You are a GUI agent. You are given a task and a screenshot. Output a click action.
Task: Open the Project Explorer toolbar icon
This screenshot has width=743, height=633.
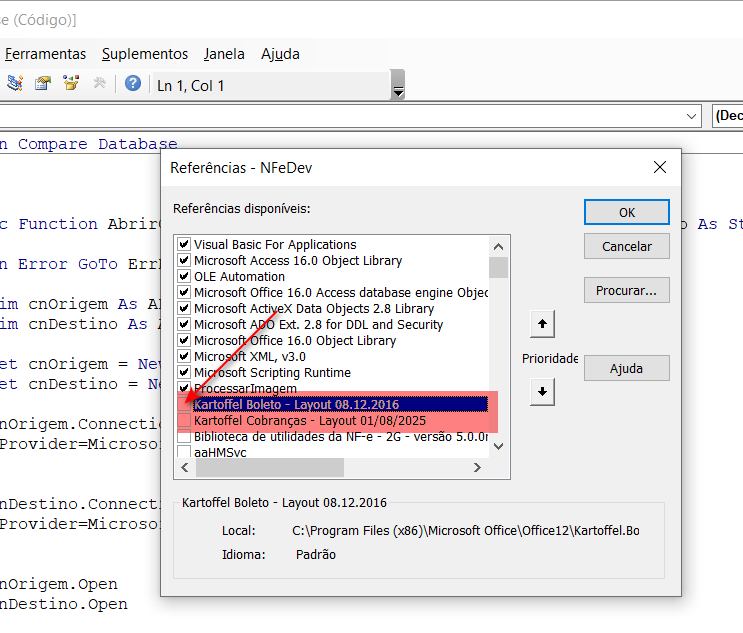(x=15, y=84)
